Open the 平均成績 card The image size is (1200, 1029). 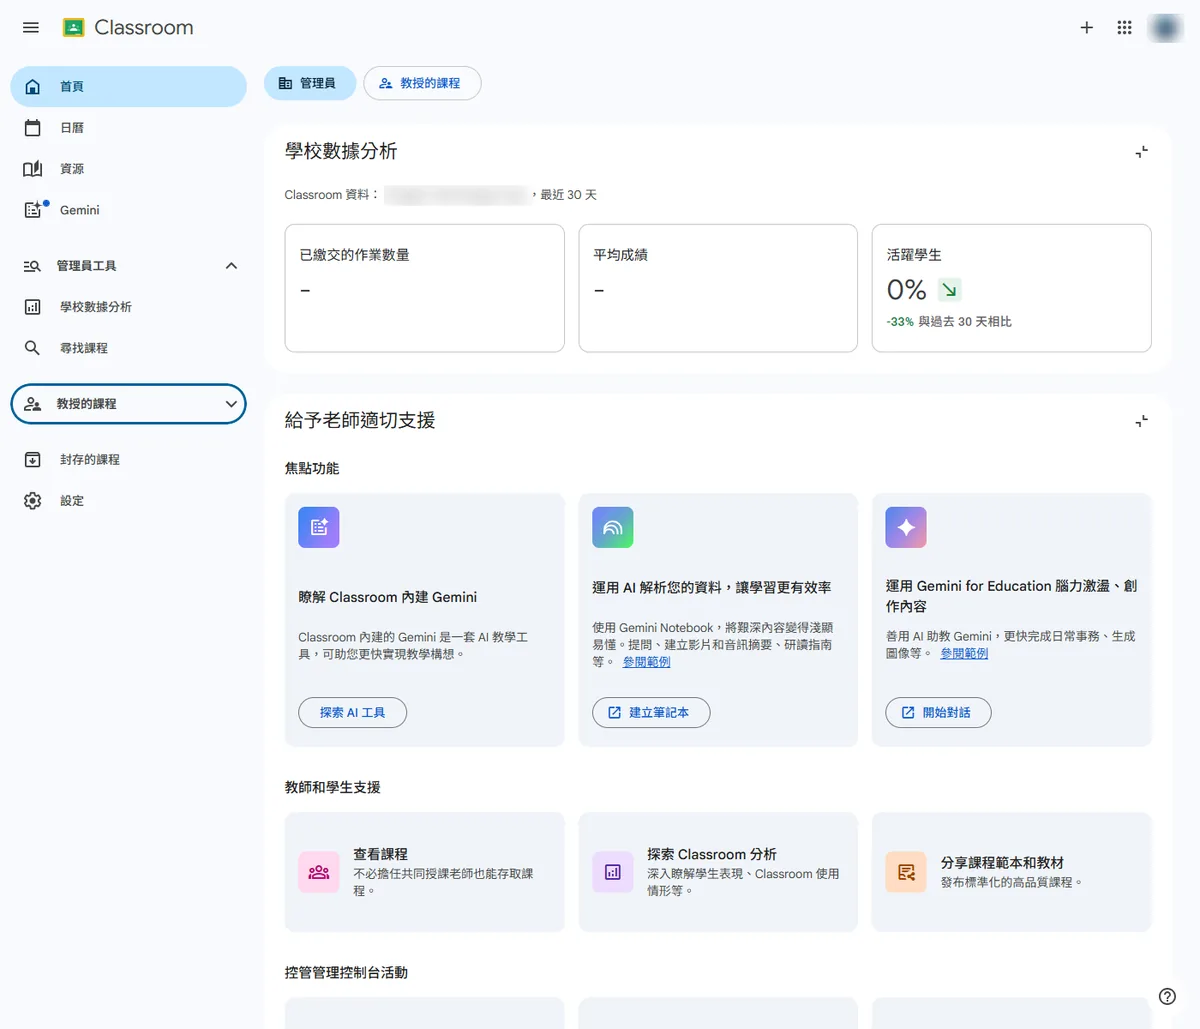tap(718, 288)
